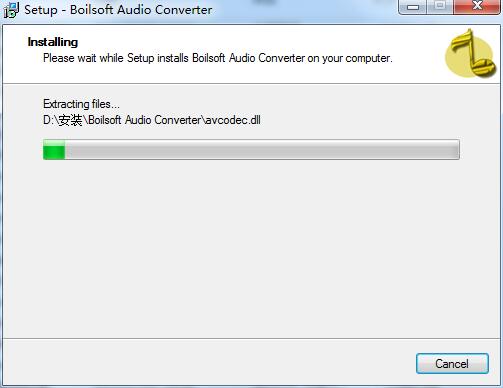The image size is (503, 388).
Task: Click the "Setup - Boilsoft Audio Converter" title text
Action: point(118,10)
